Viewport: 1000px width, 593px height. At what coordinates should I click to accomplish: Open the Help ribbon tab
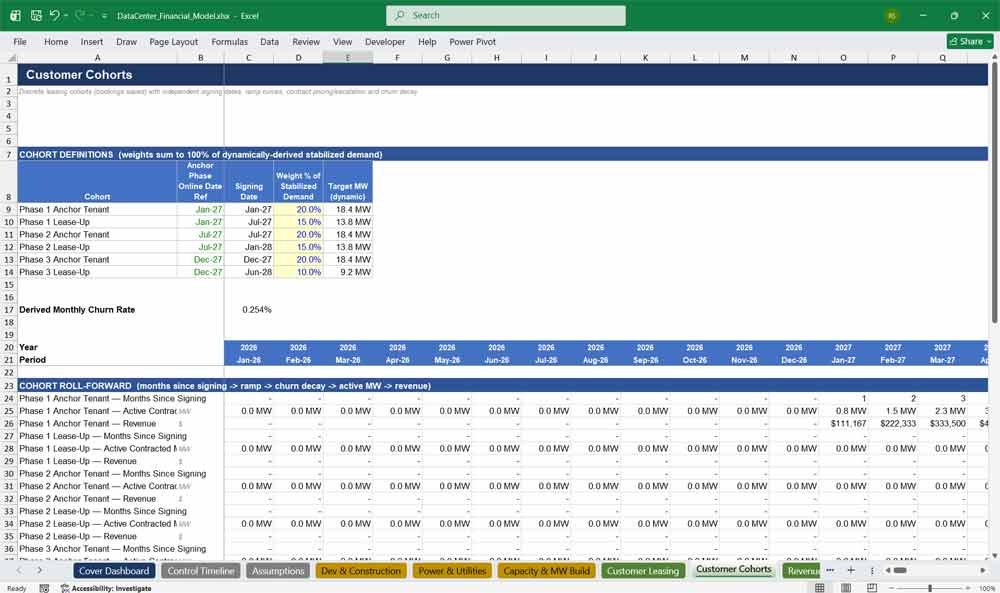pos(427,41)
